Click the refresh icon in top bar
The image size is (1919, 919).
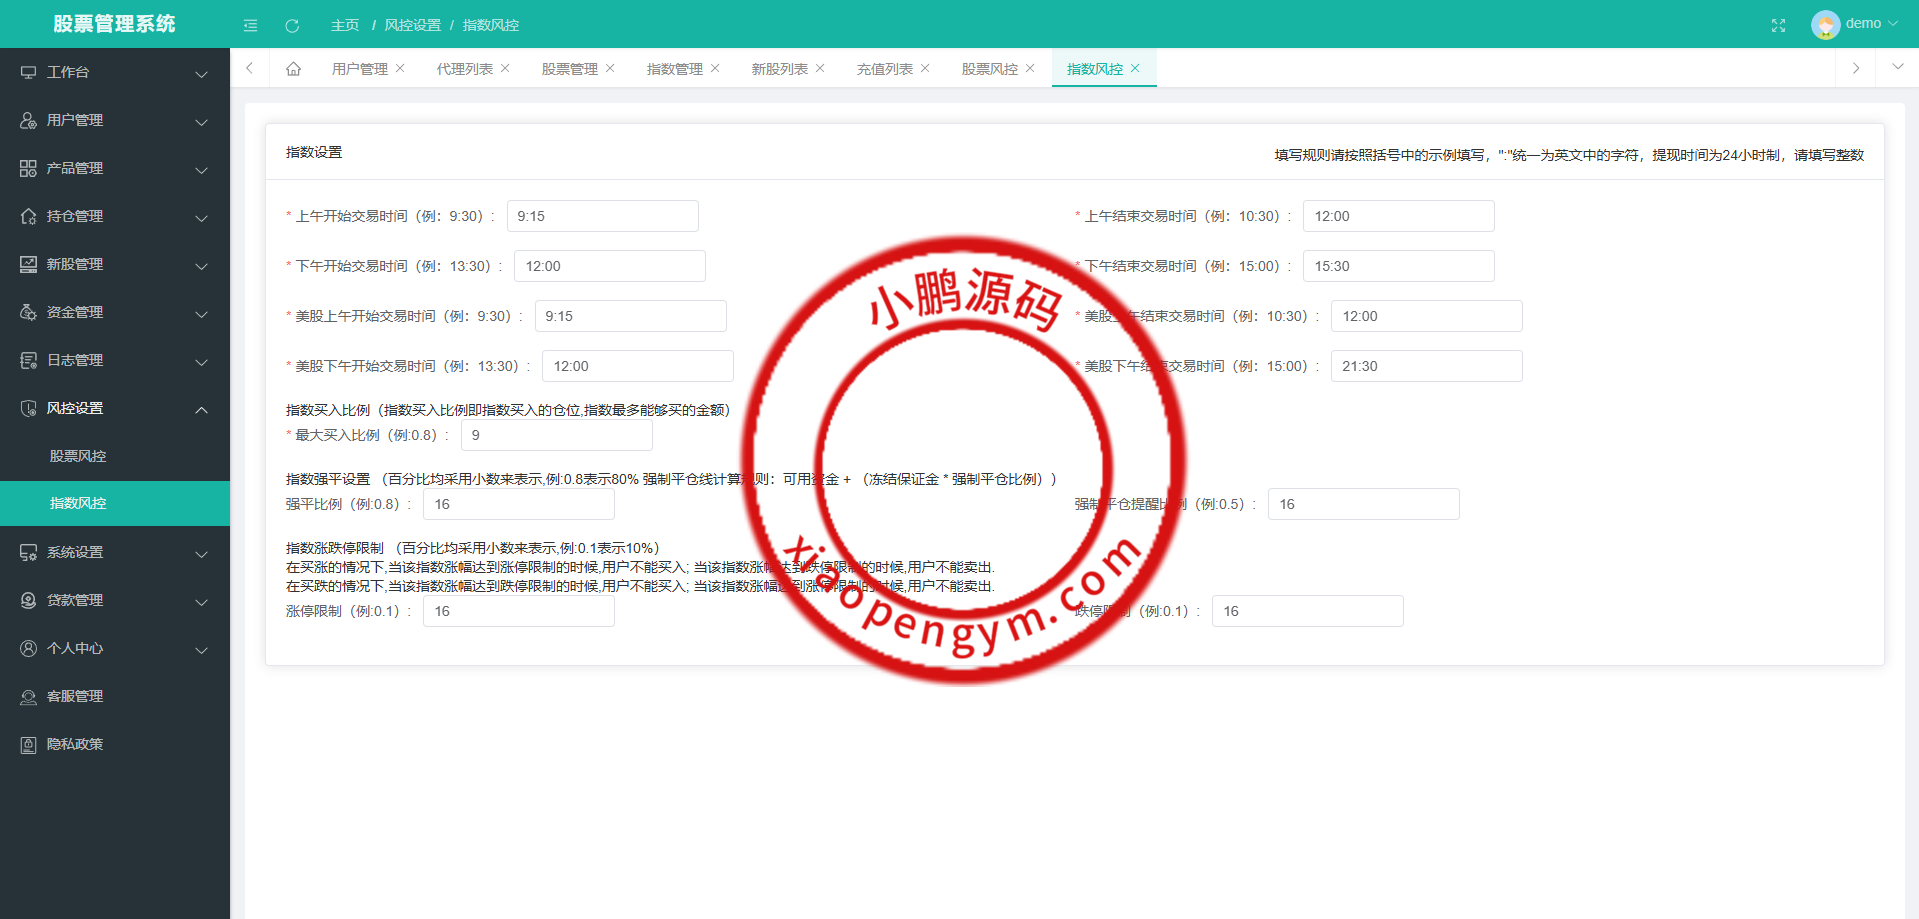click(x=292, y=25)
